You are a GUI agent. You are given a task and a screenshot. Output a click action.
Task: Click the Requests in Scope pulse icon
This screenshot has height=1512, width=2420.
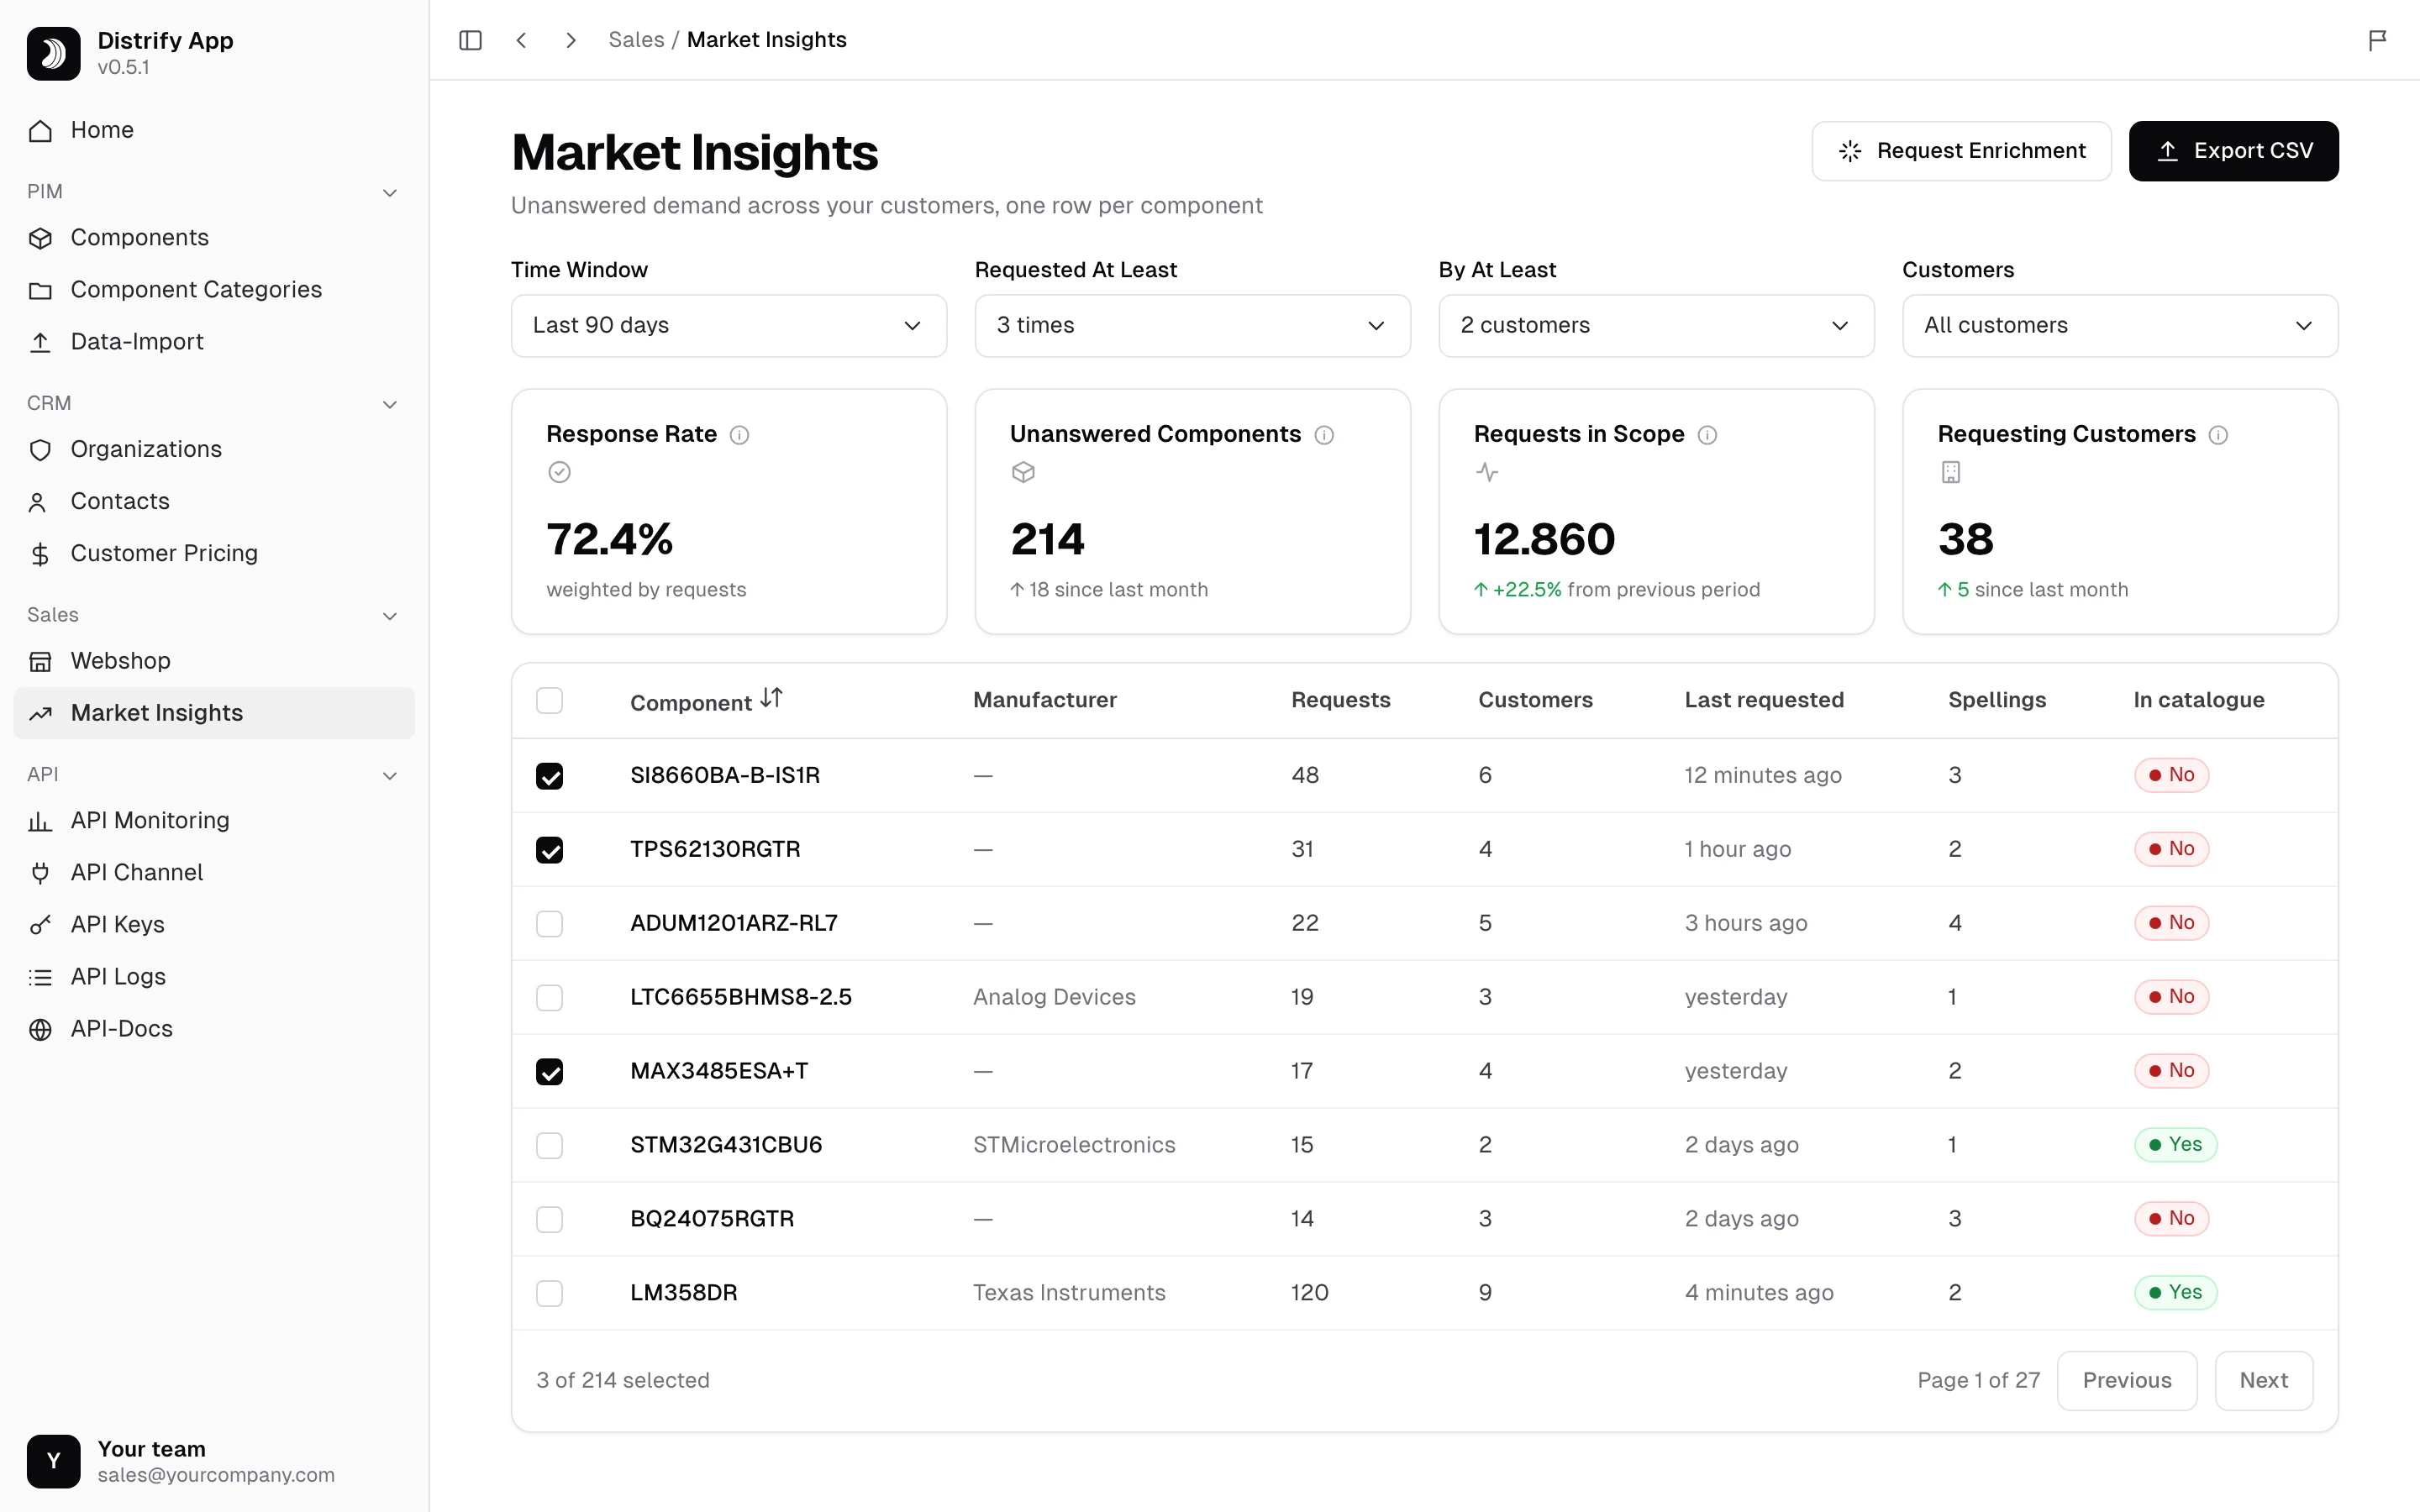(x=1487, y=472)
